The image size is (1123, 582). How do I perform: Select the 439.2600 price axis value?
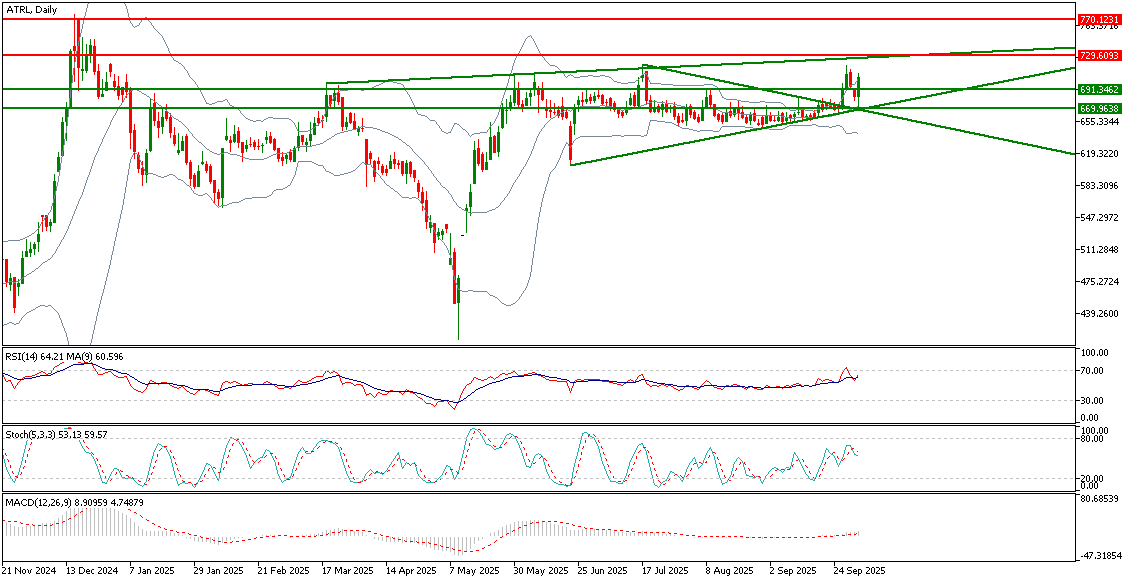(1100, 314)
